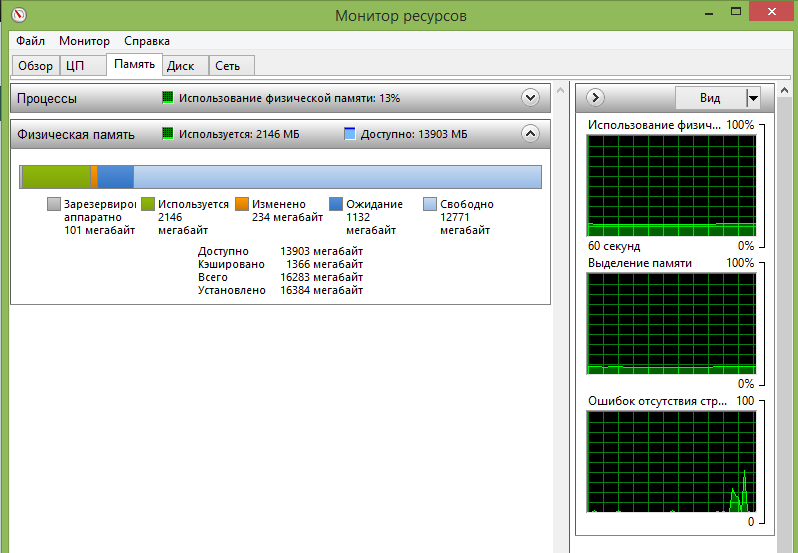The width and height of the screenshot is (798, 553).
Task: Collapse the Физическая память section chevron
Action: click(x=530, y=133)
